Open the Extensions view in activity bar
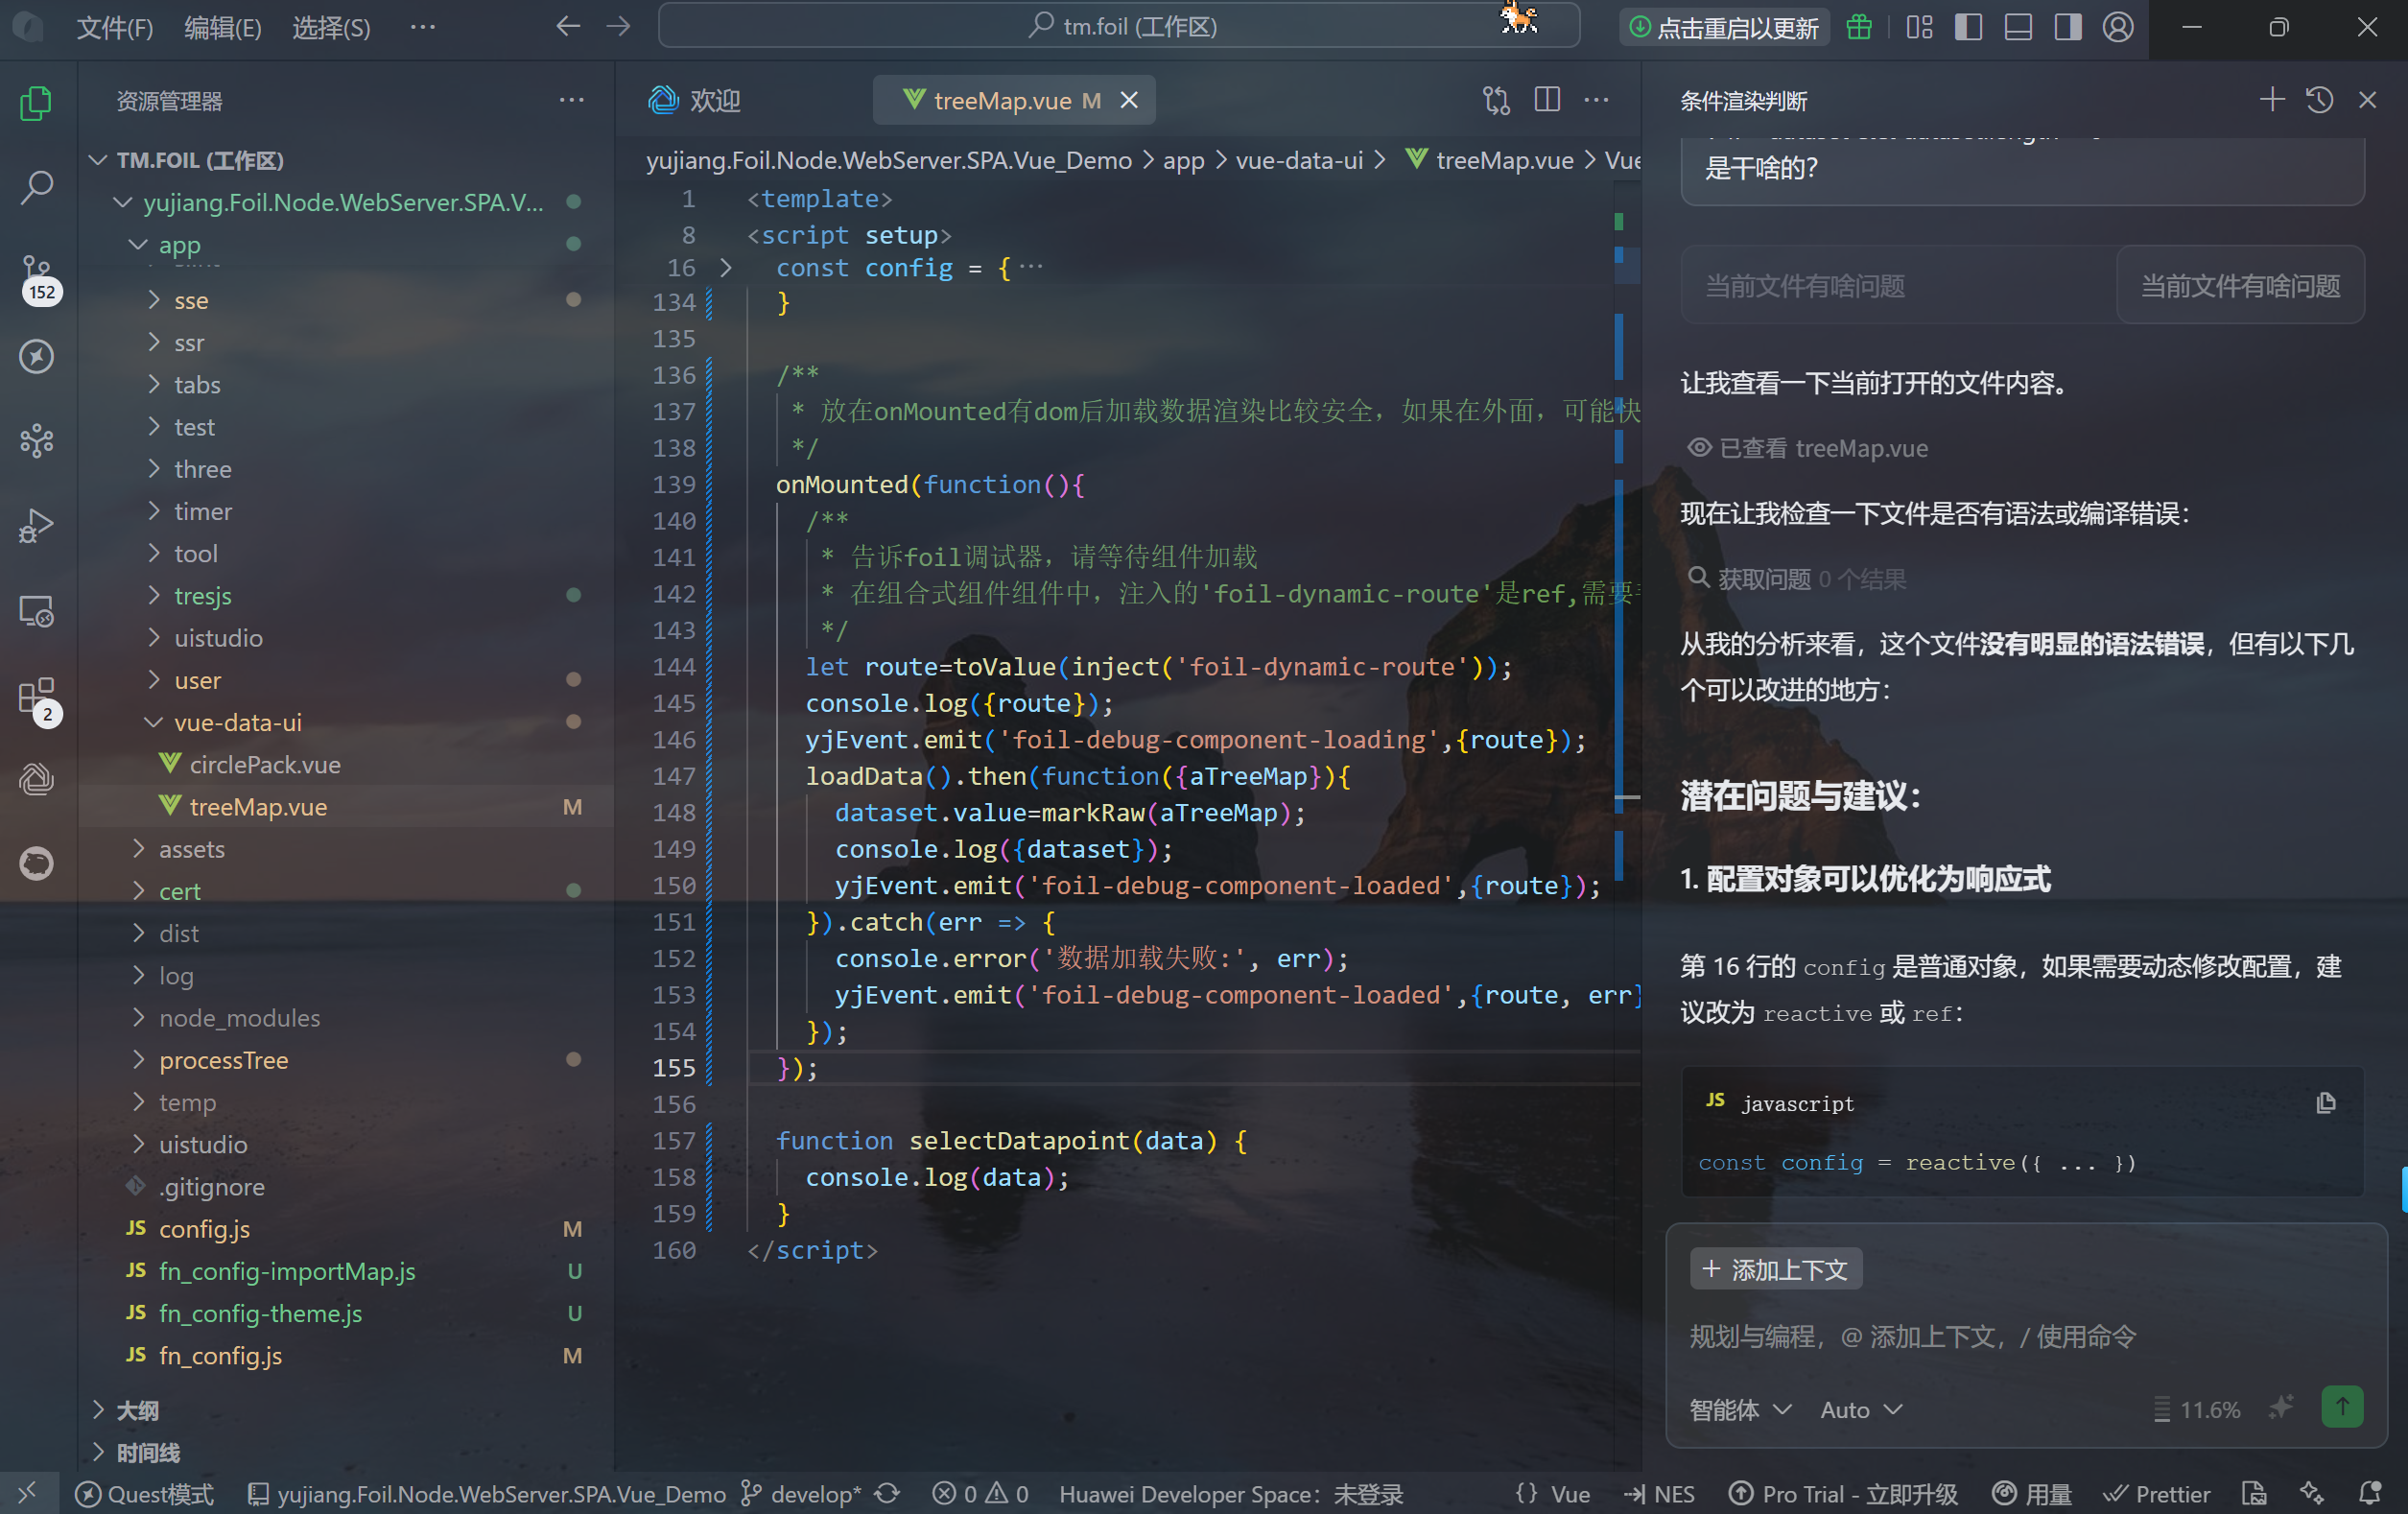Screen dimensions: 2408x1514 point(37,695)
